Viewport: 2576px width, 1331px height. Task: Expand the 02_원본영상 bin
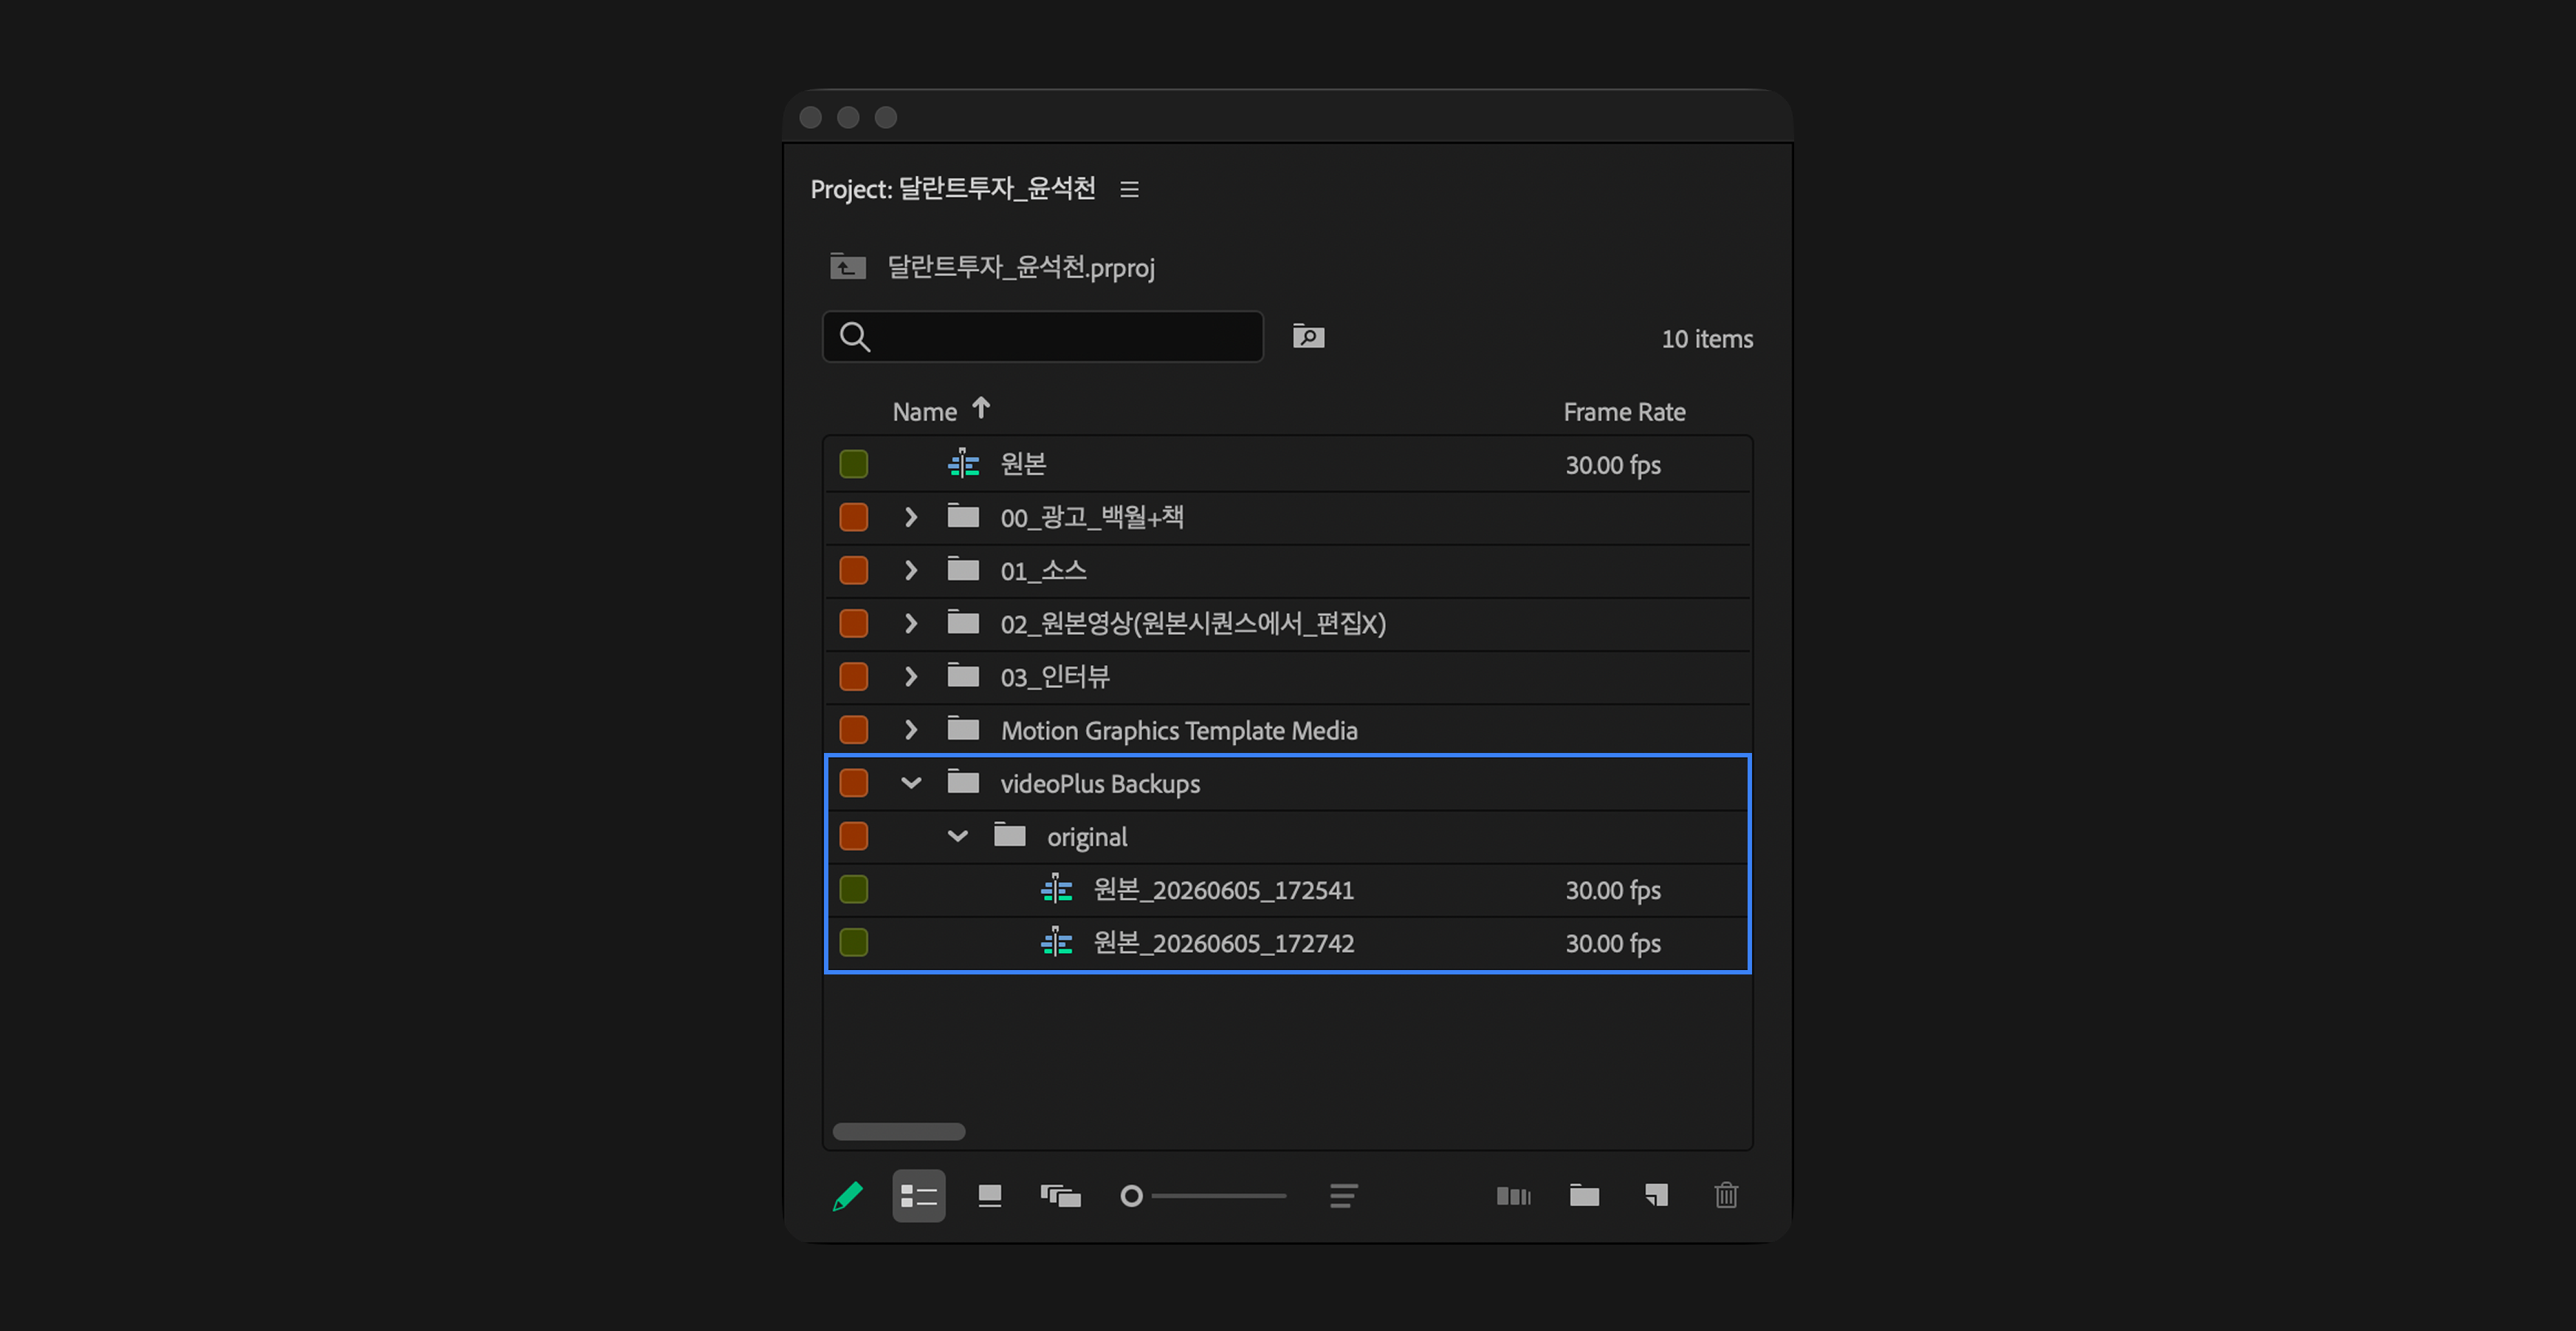pos(910,623)
